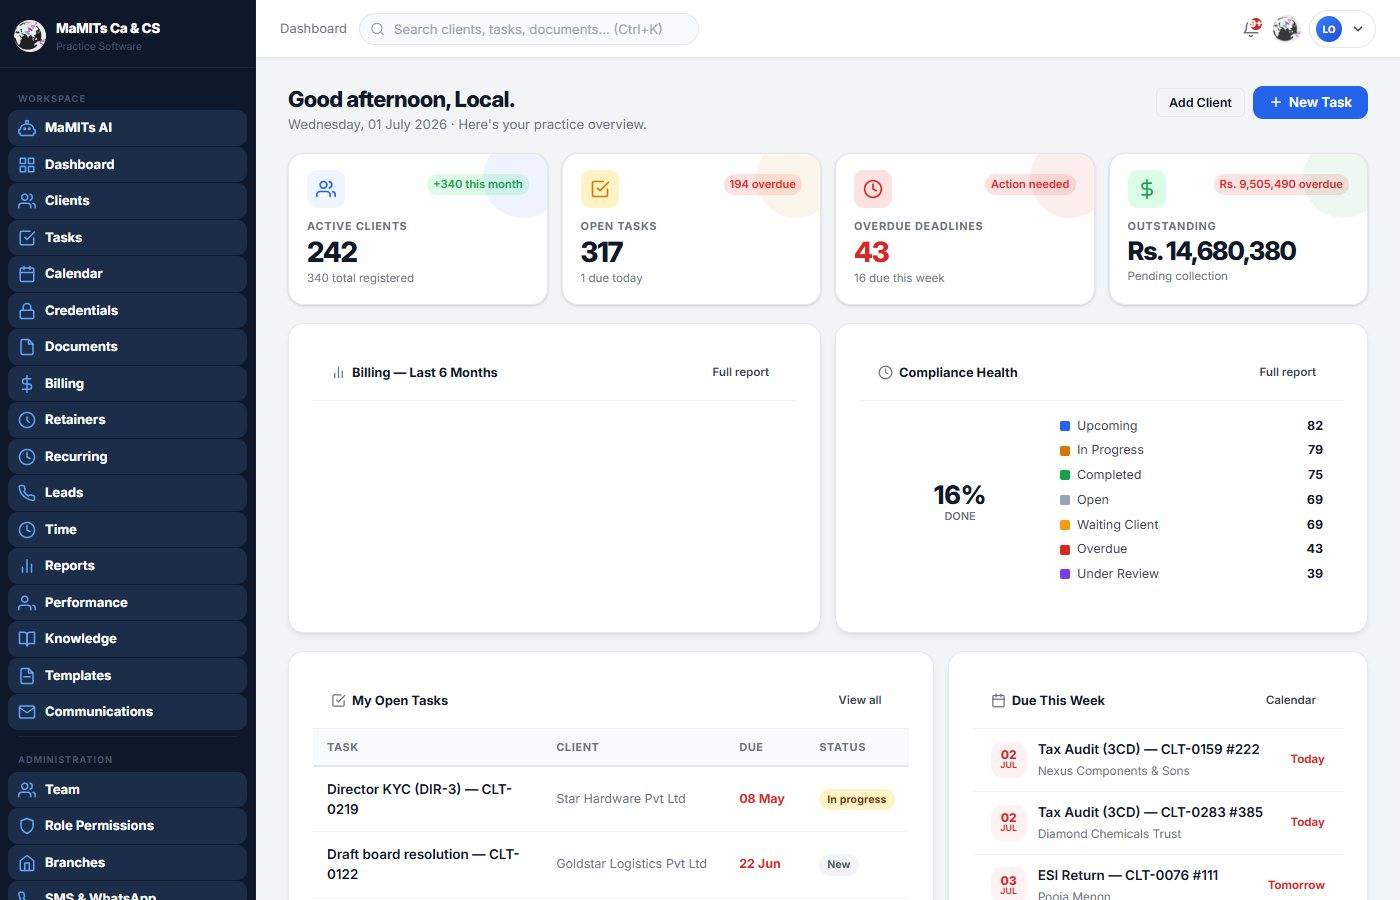Viewport: 1400px width, 900px height.
Task: Click 'Star Hardware Pvt Ltd' client cell
Action: click(x=621, y=799)
